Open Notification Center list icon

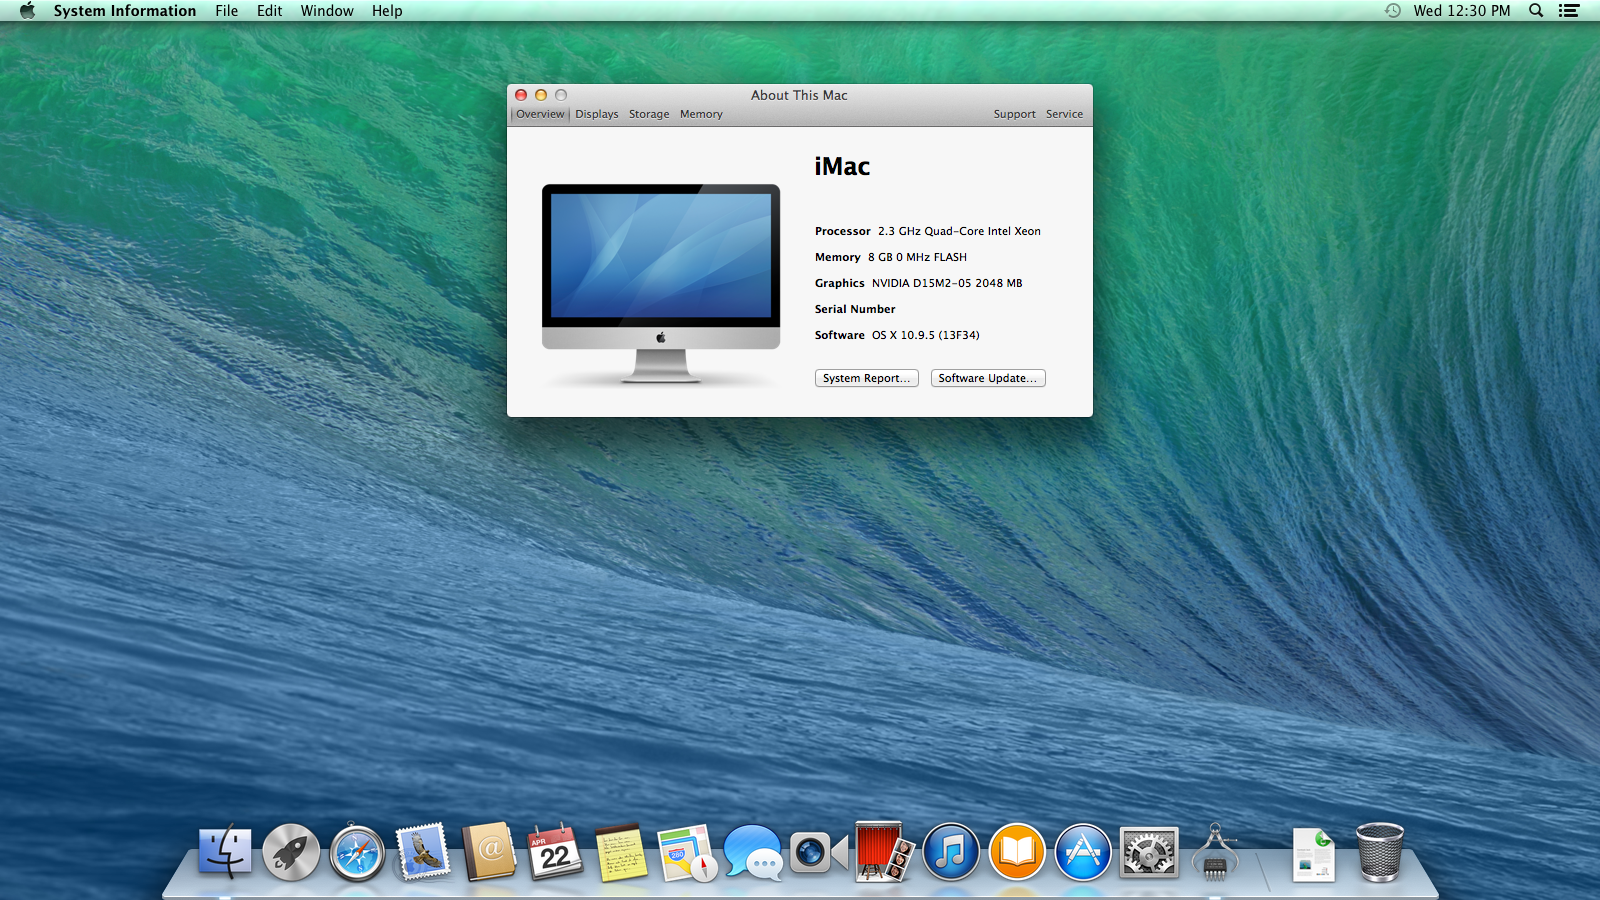click(x=1569, y=11)
